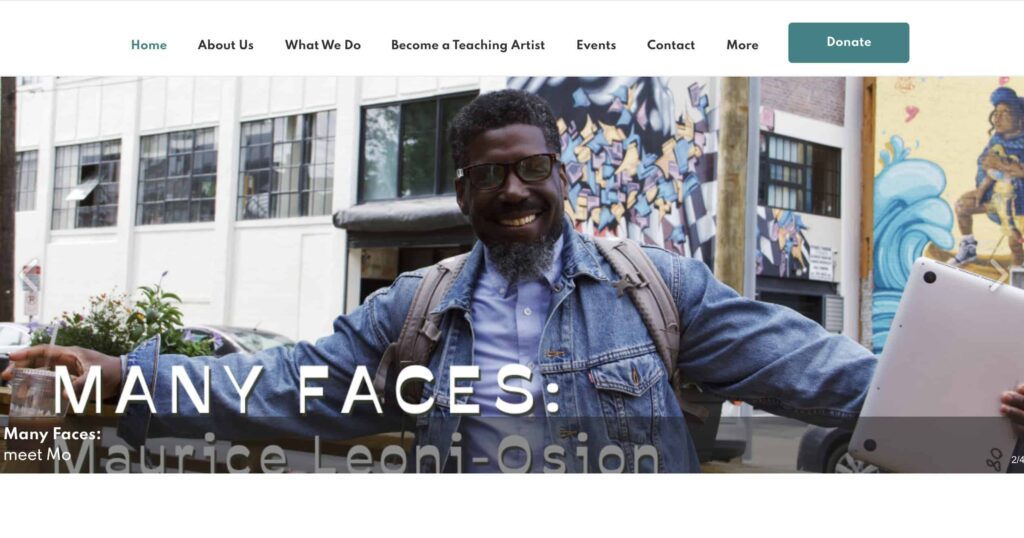
Task: Open the Contact page
Action: coord(671,45)
